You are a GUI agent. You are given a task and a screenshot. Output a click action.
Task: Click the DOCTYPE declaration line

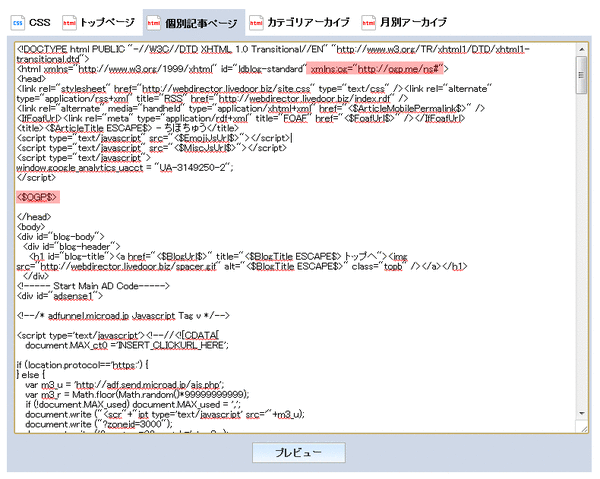[273, 54]
